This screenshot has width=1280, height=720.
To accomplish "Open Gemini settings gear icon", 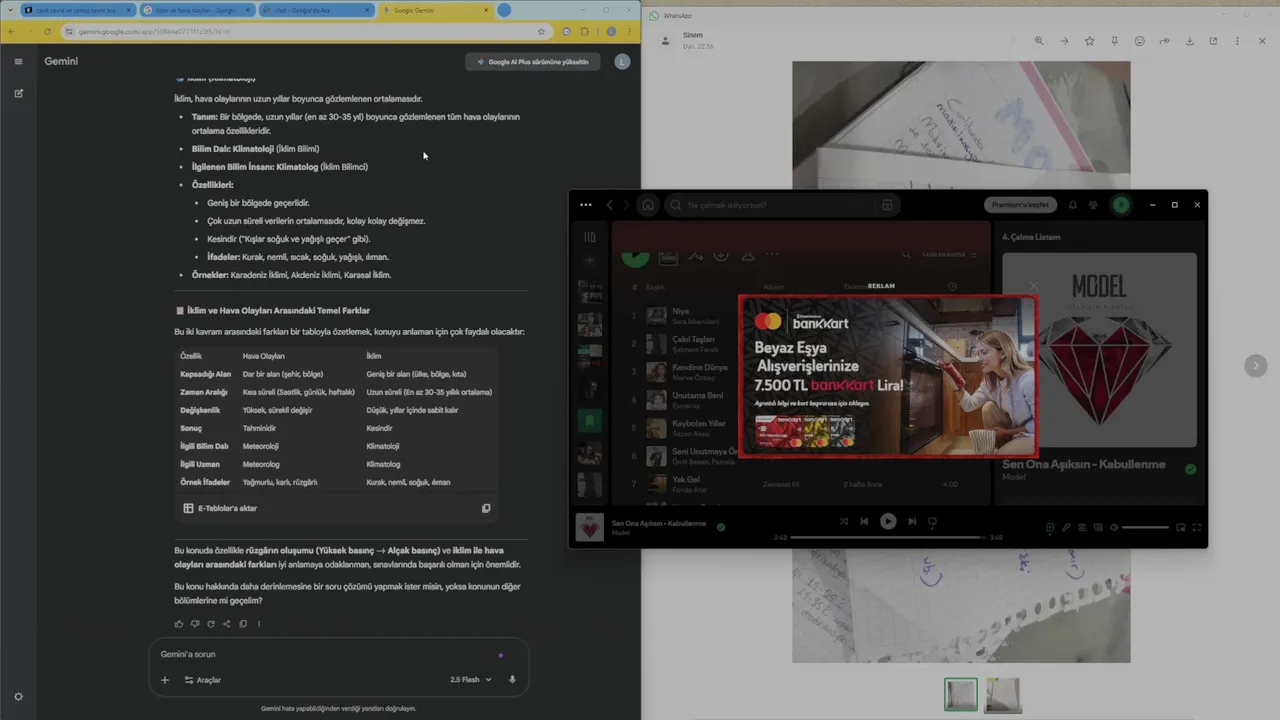I will click(x=18, y=697).
